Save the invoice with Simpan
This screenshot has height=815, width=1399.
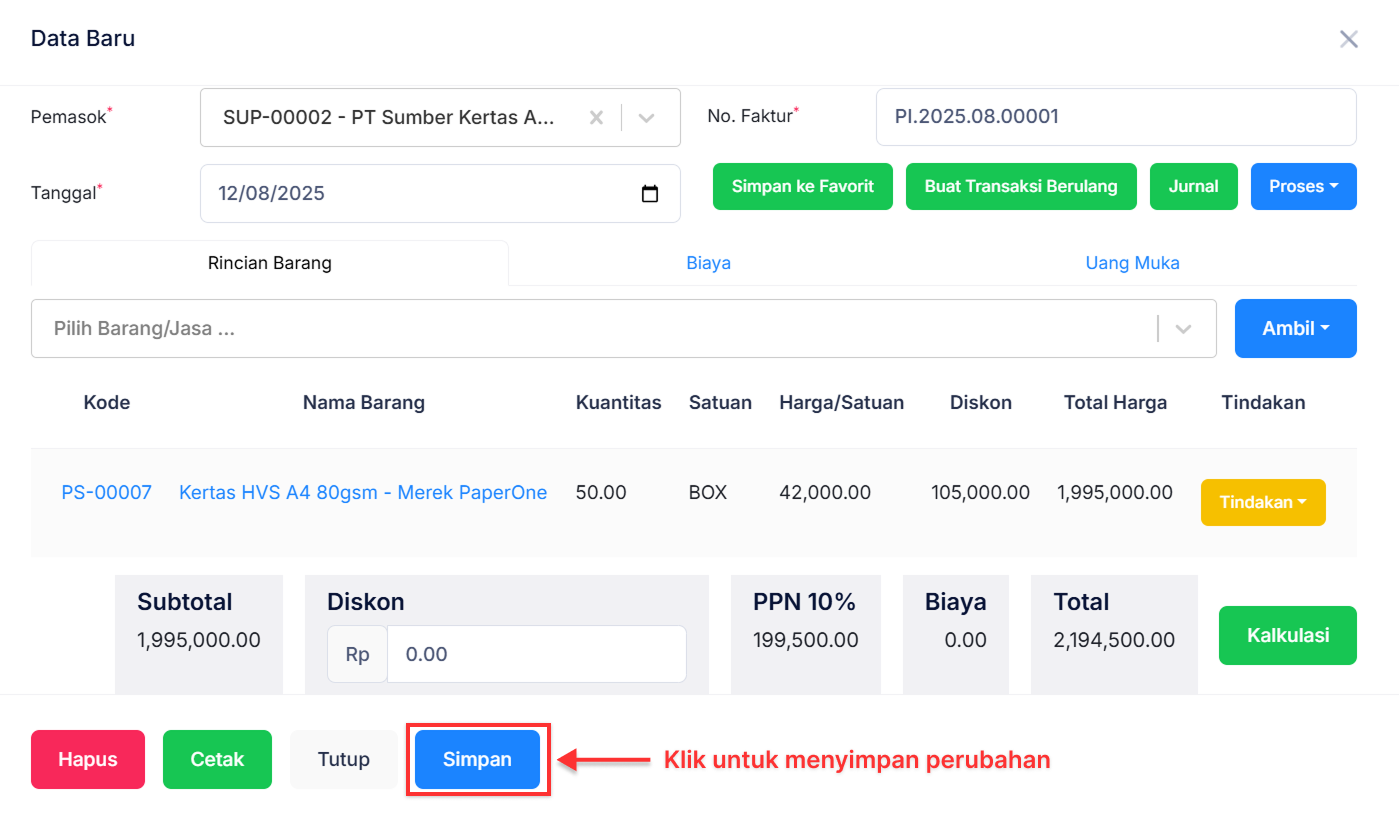click(x=478, y=759)
